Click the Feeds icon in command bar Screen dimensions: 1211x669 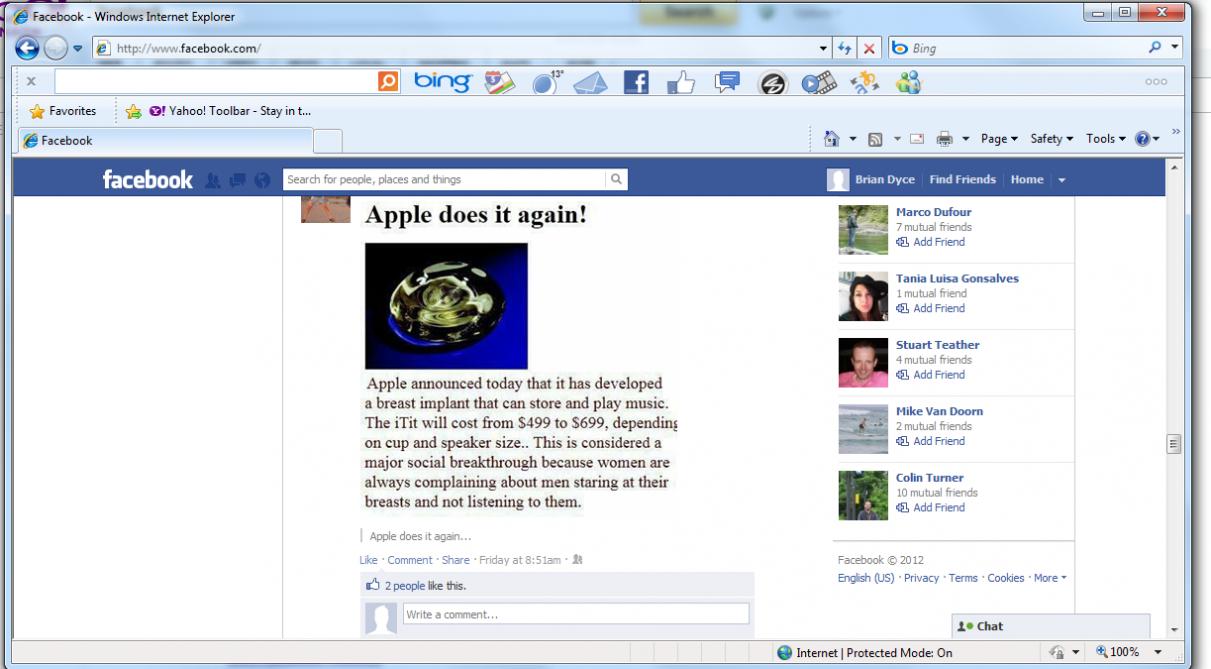[x=873, y=140]
